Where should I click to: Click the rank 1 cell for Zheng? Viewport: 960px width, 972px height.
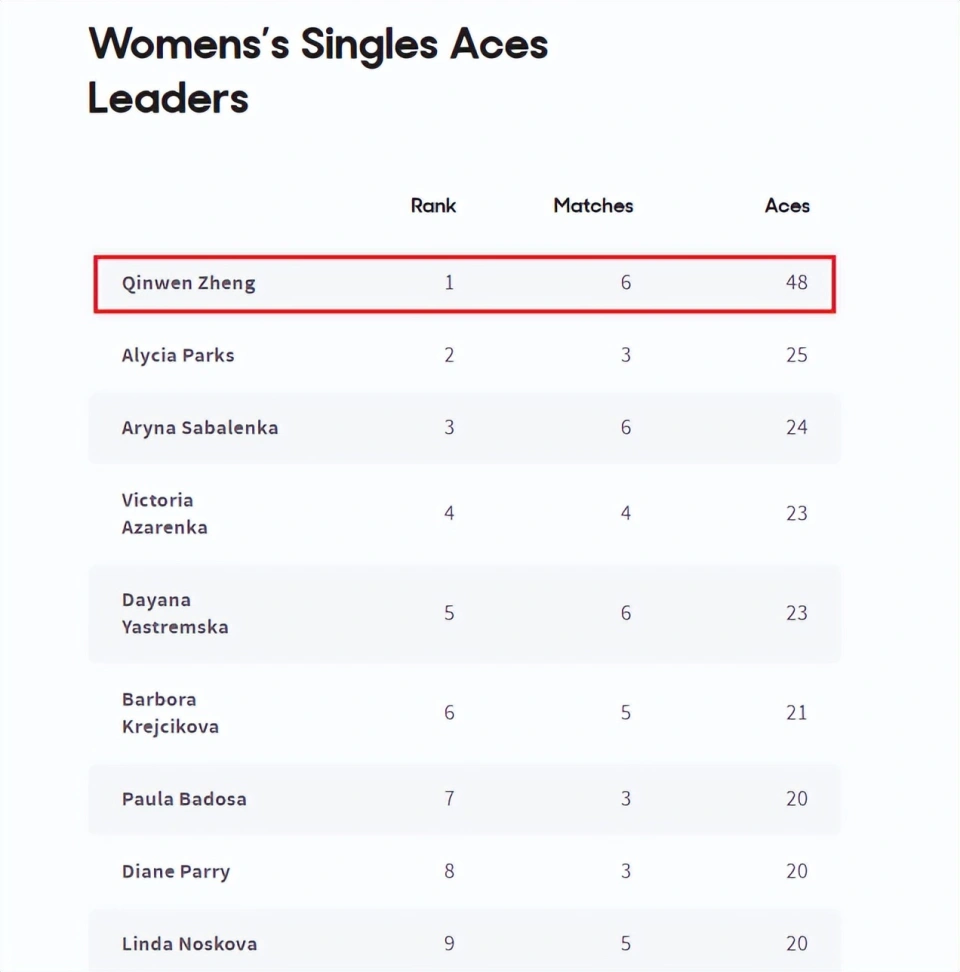point(449,283)
